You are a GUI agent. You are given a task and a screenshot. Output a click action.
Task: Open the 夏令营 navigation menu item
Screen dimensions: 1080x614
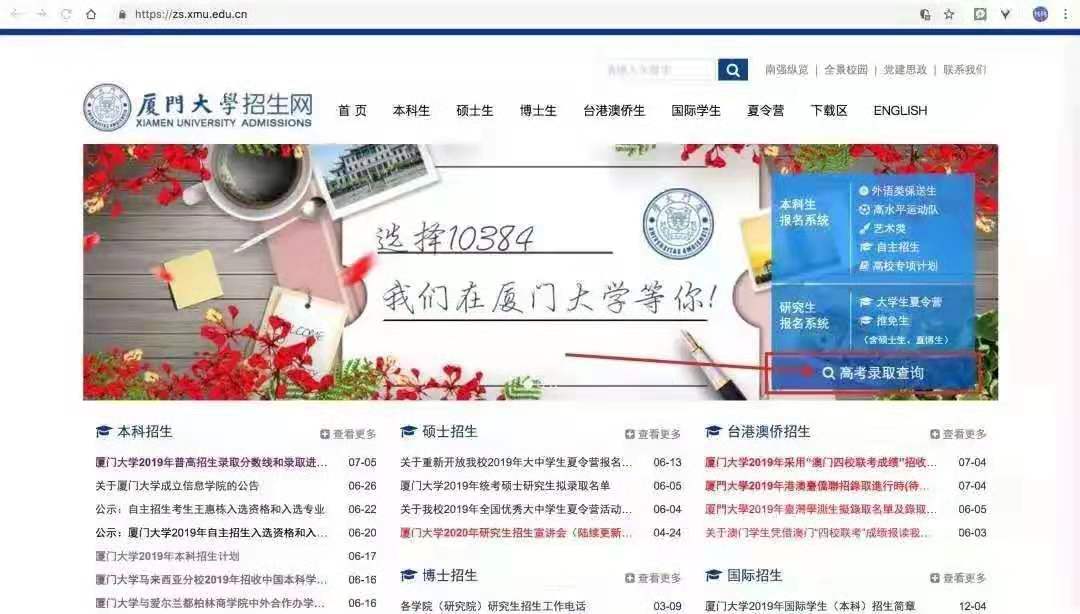[765, 111]
